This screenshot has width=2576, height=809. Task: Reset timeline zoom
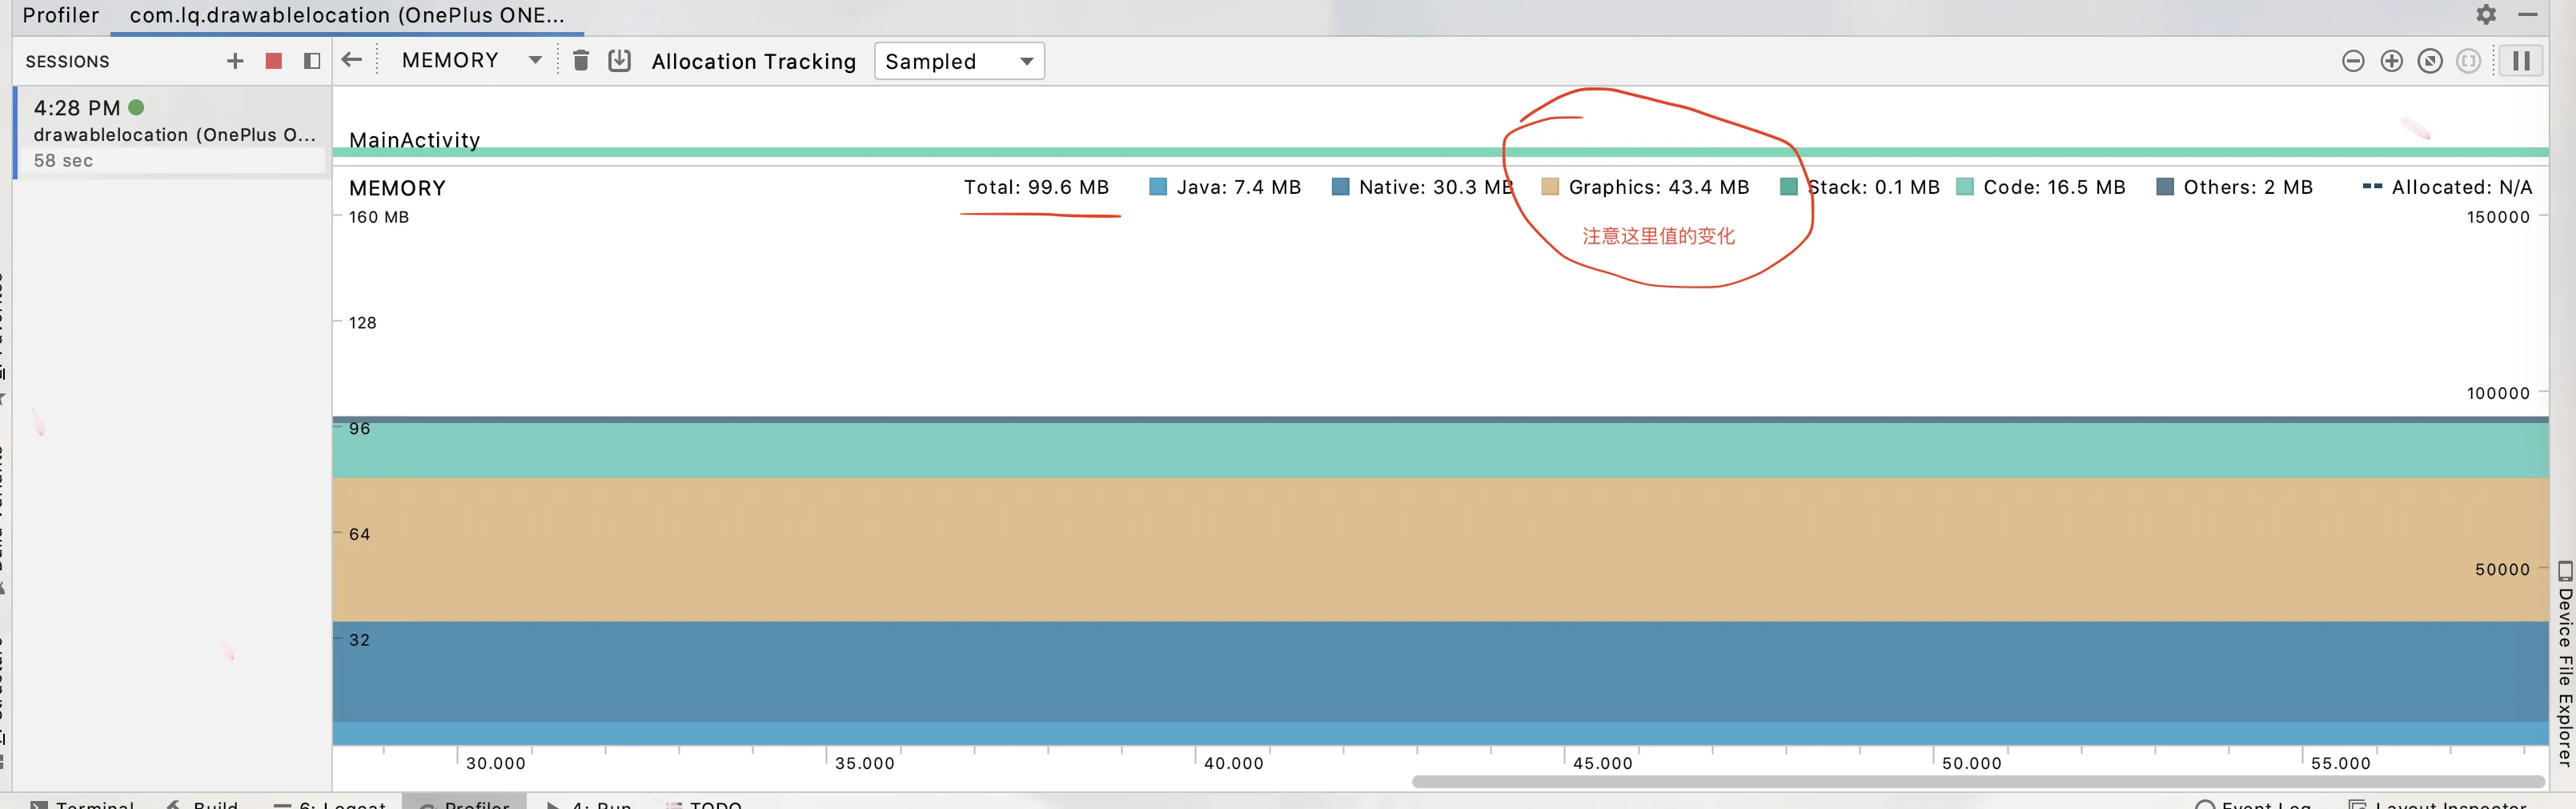2430,61
